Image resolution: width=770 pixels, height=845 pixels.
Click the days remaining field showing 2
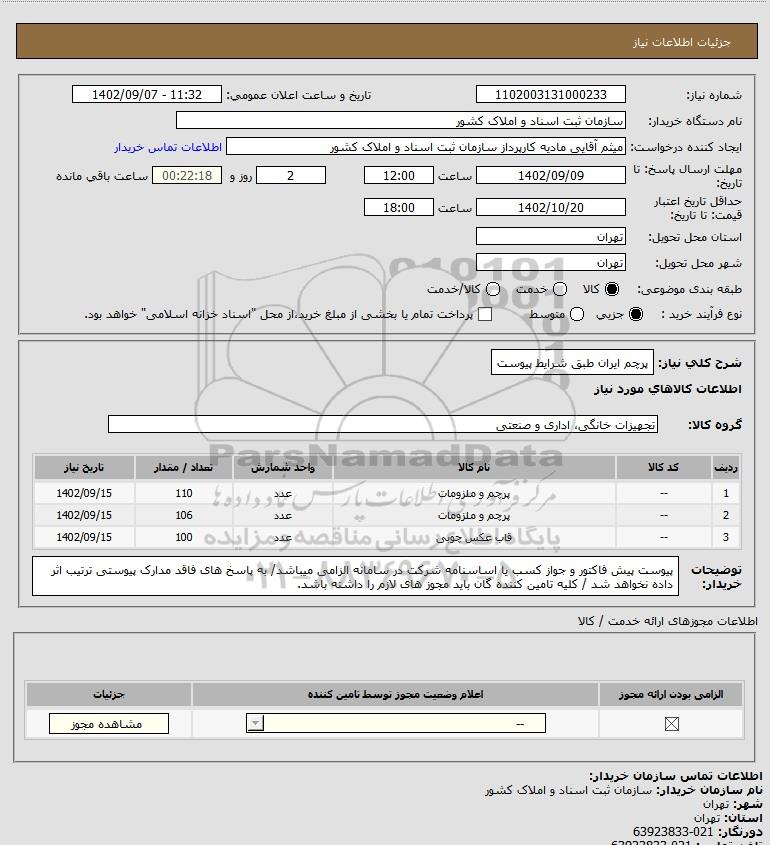click(290, 176)
